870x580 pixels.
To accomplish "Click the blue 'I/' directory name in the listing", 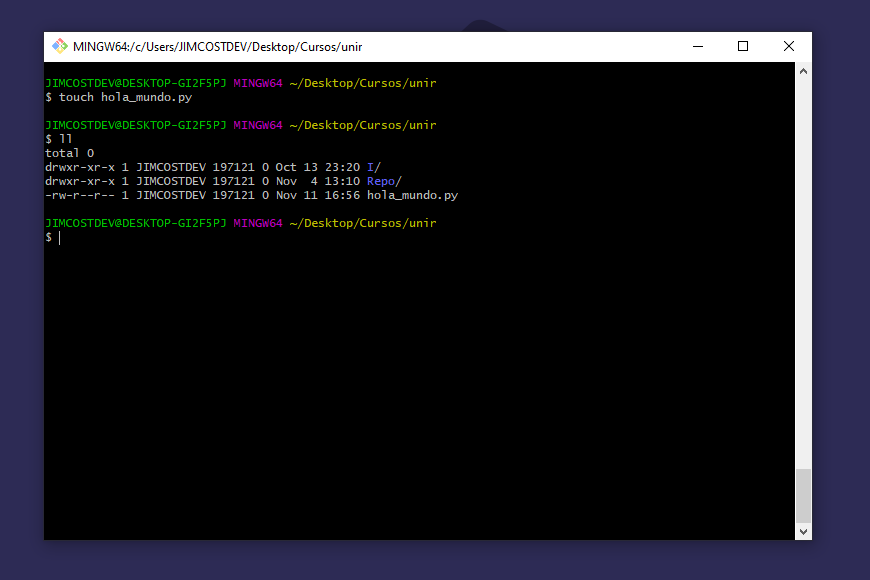I will point(372,167).
